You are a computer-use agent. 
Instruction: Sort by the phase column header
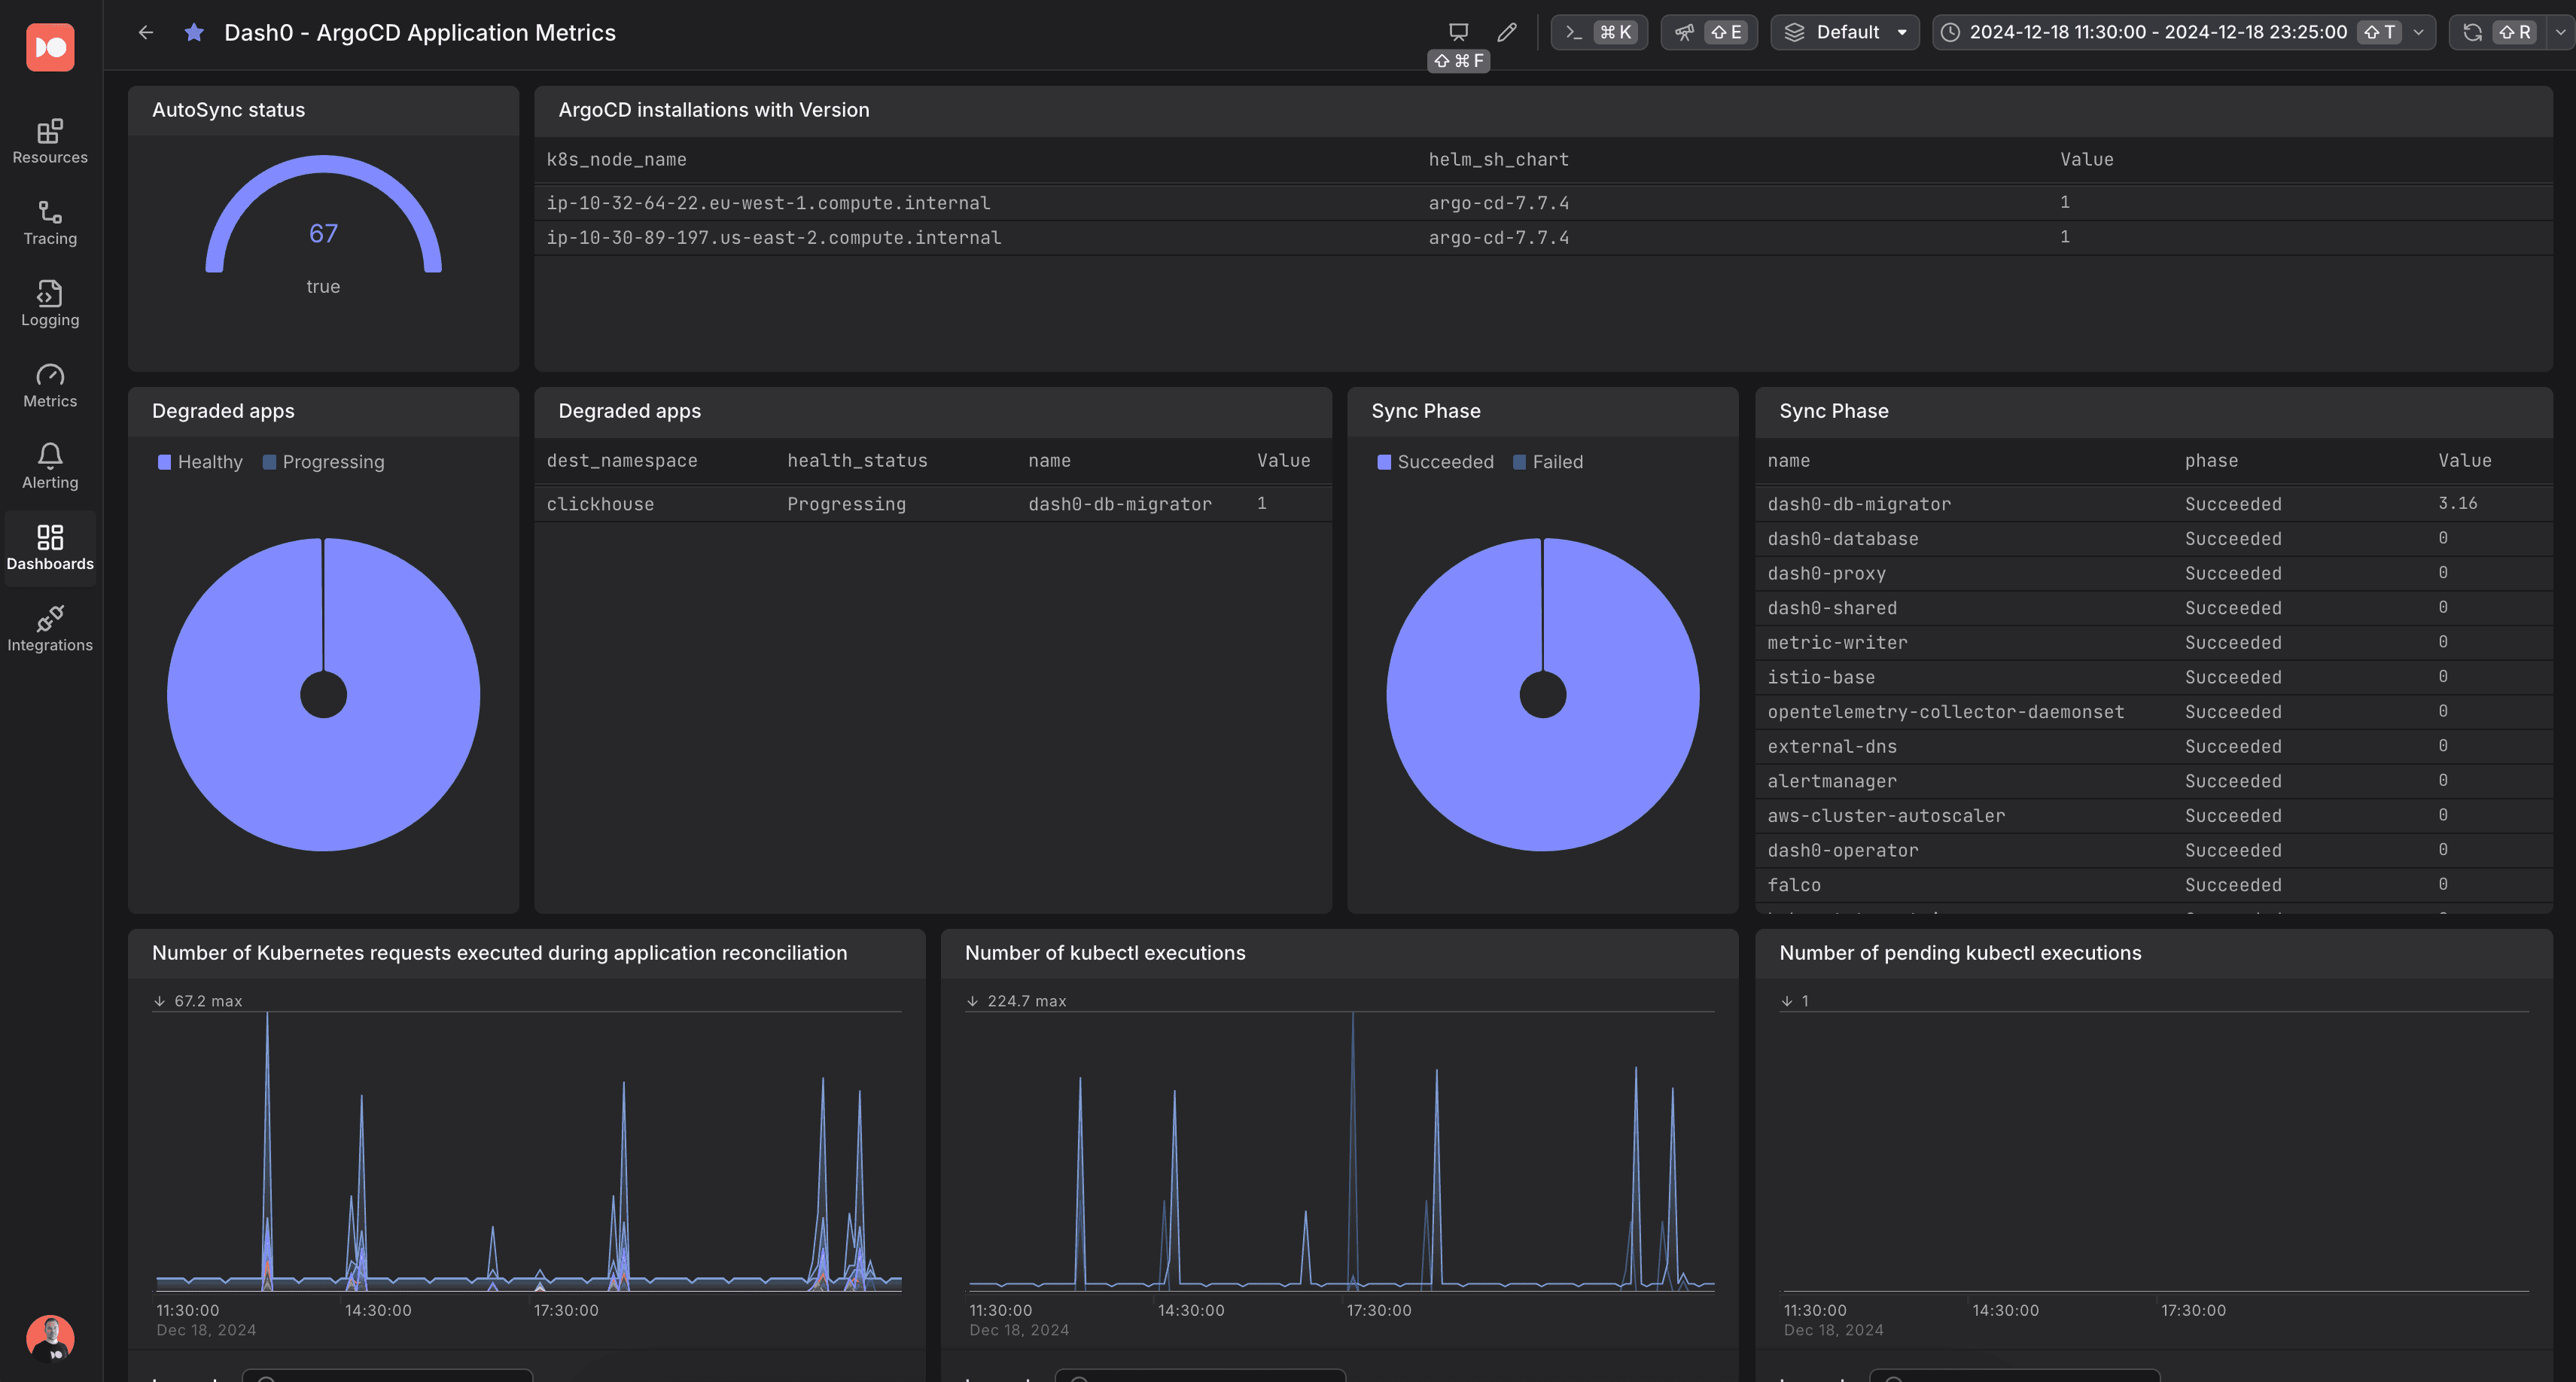click(2211, 460)
